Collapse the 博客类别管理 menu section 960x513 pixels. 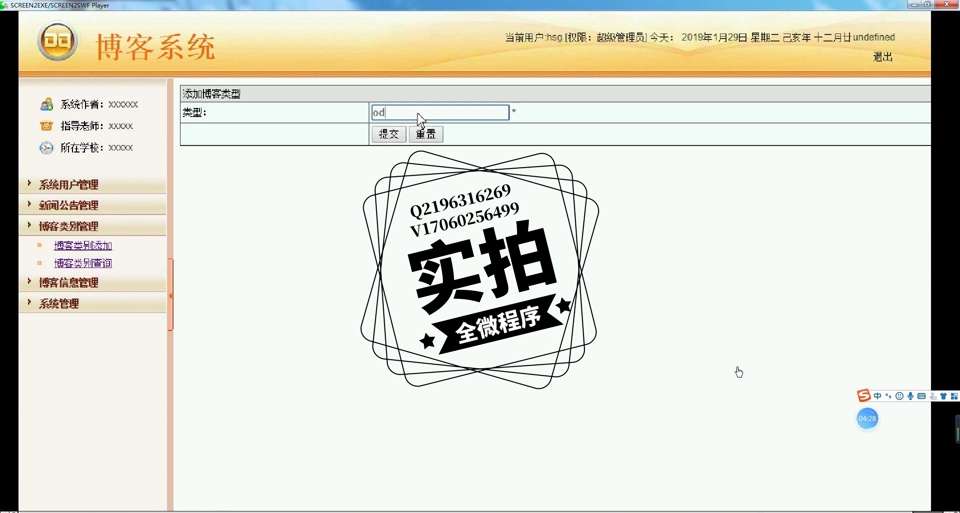(68, 226)
